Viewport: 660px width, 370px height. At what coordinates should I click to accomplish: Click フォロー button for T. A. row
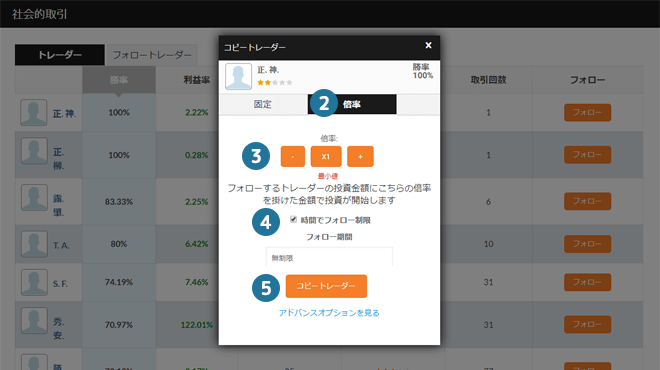tap(587, 244)
